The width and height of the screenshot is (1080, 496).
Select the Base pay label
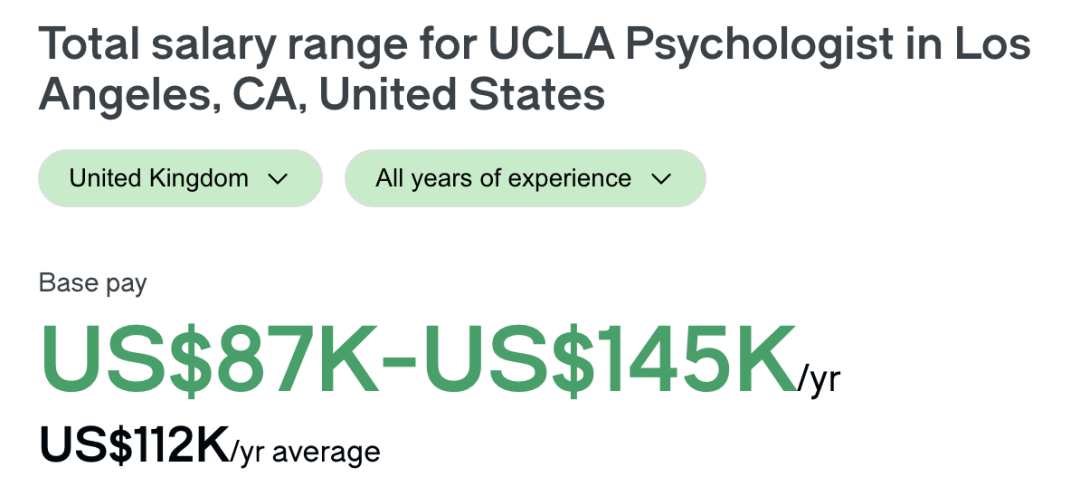(93, 283)
